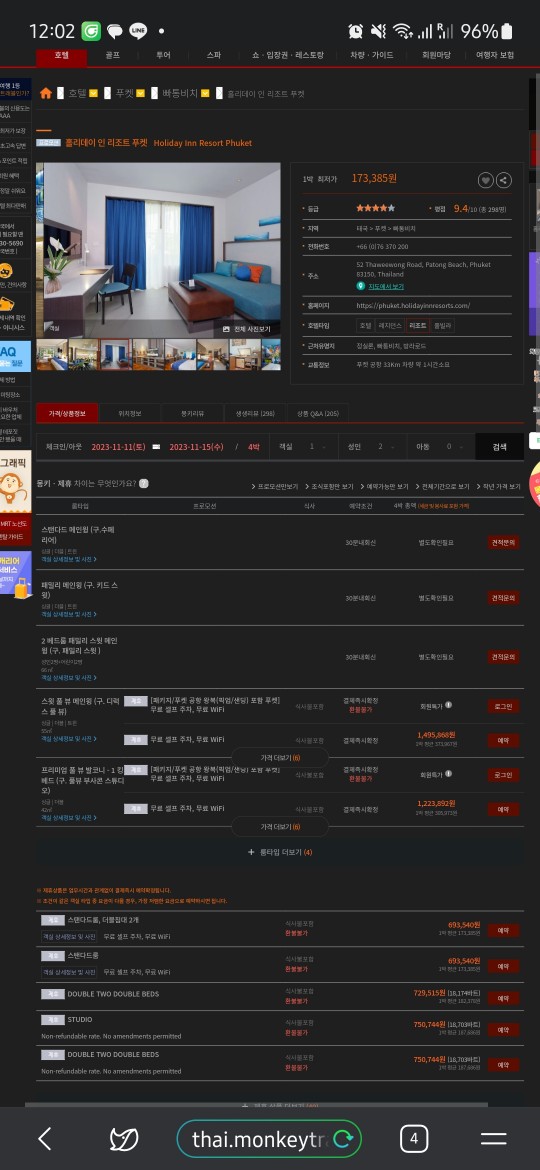This screenshot has width=540, height=1170.
Task: Click 프로모션만보기 filter link
Action: click(275, 487)
